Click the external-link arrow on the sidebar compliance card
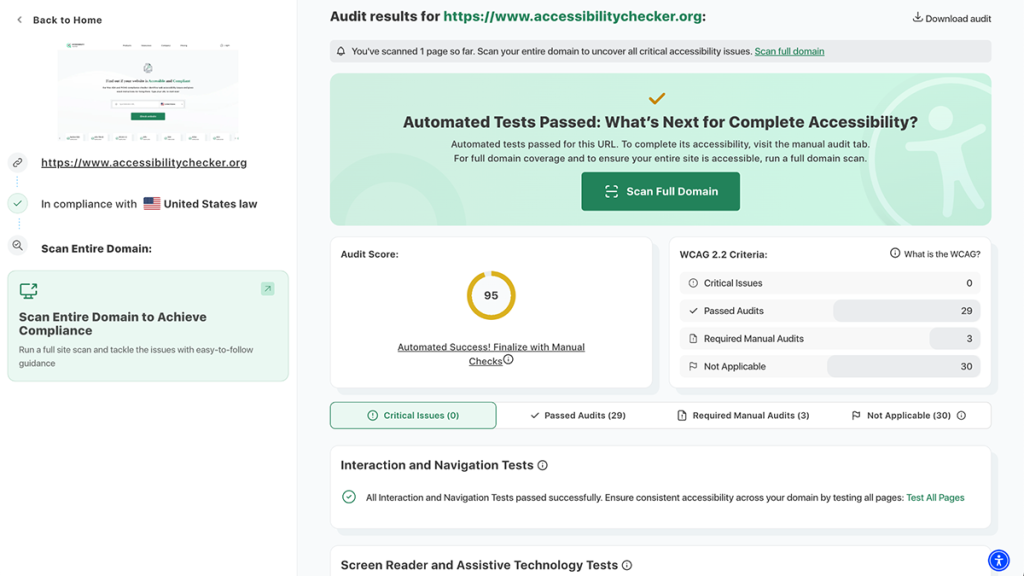 [267, 287]
